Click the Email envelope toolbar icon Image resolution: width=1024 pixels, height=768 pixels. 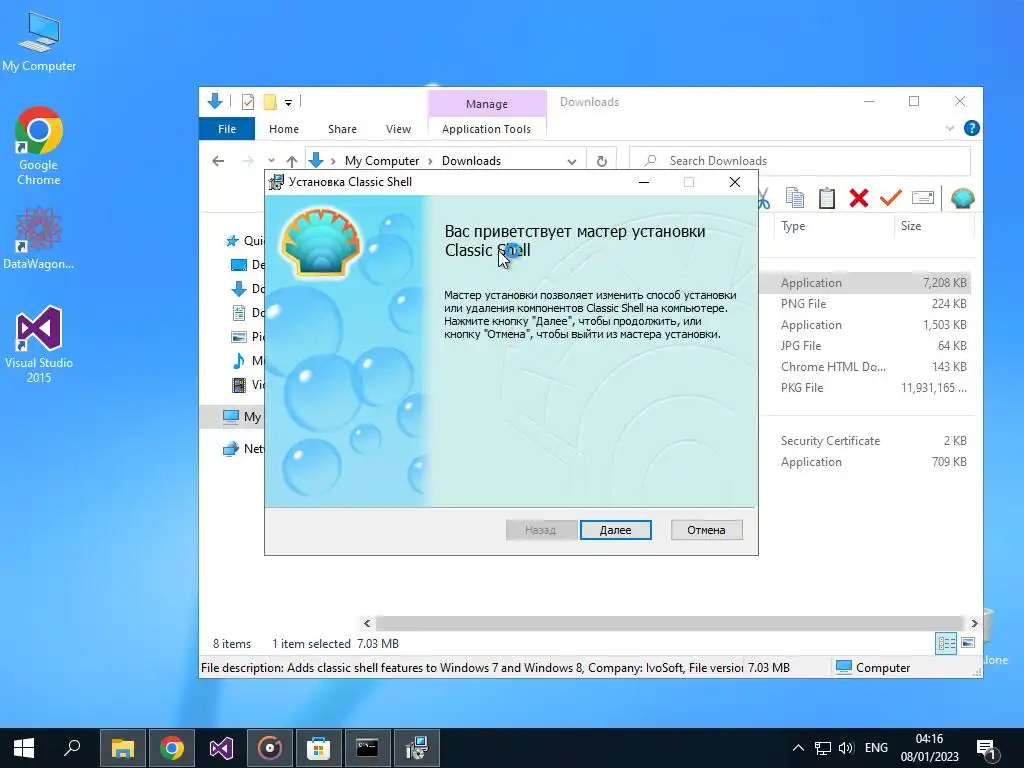click(923, 197)
